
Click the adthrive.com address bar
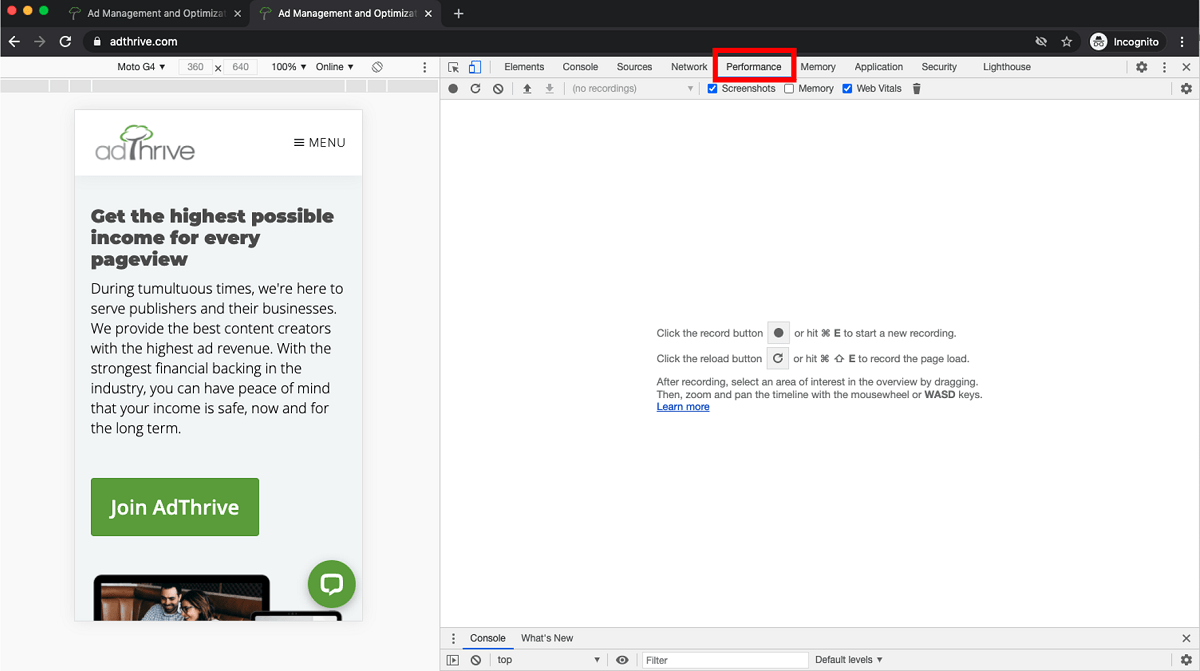click(x=555, y=42)
